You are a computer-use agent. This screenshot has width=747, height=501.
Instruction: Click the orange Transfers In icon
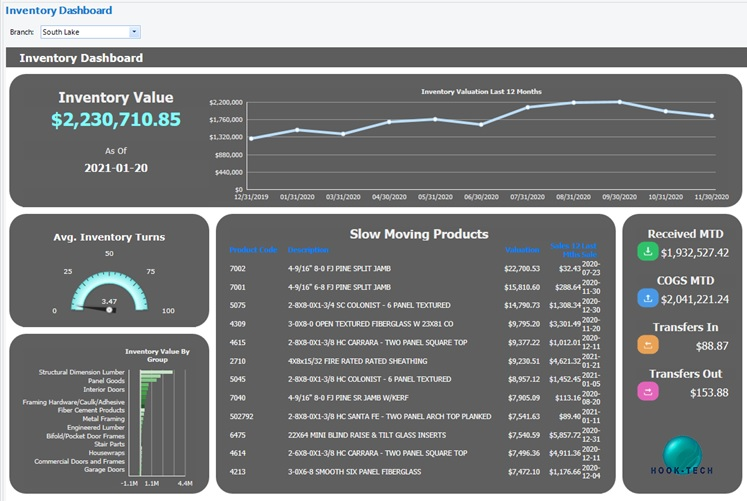pos(647,345)
